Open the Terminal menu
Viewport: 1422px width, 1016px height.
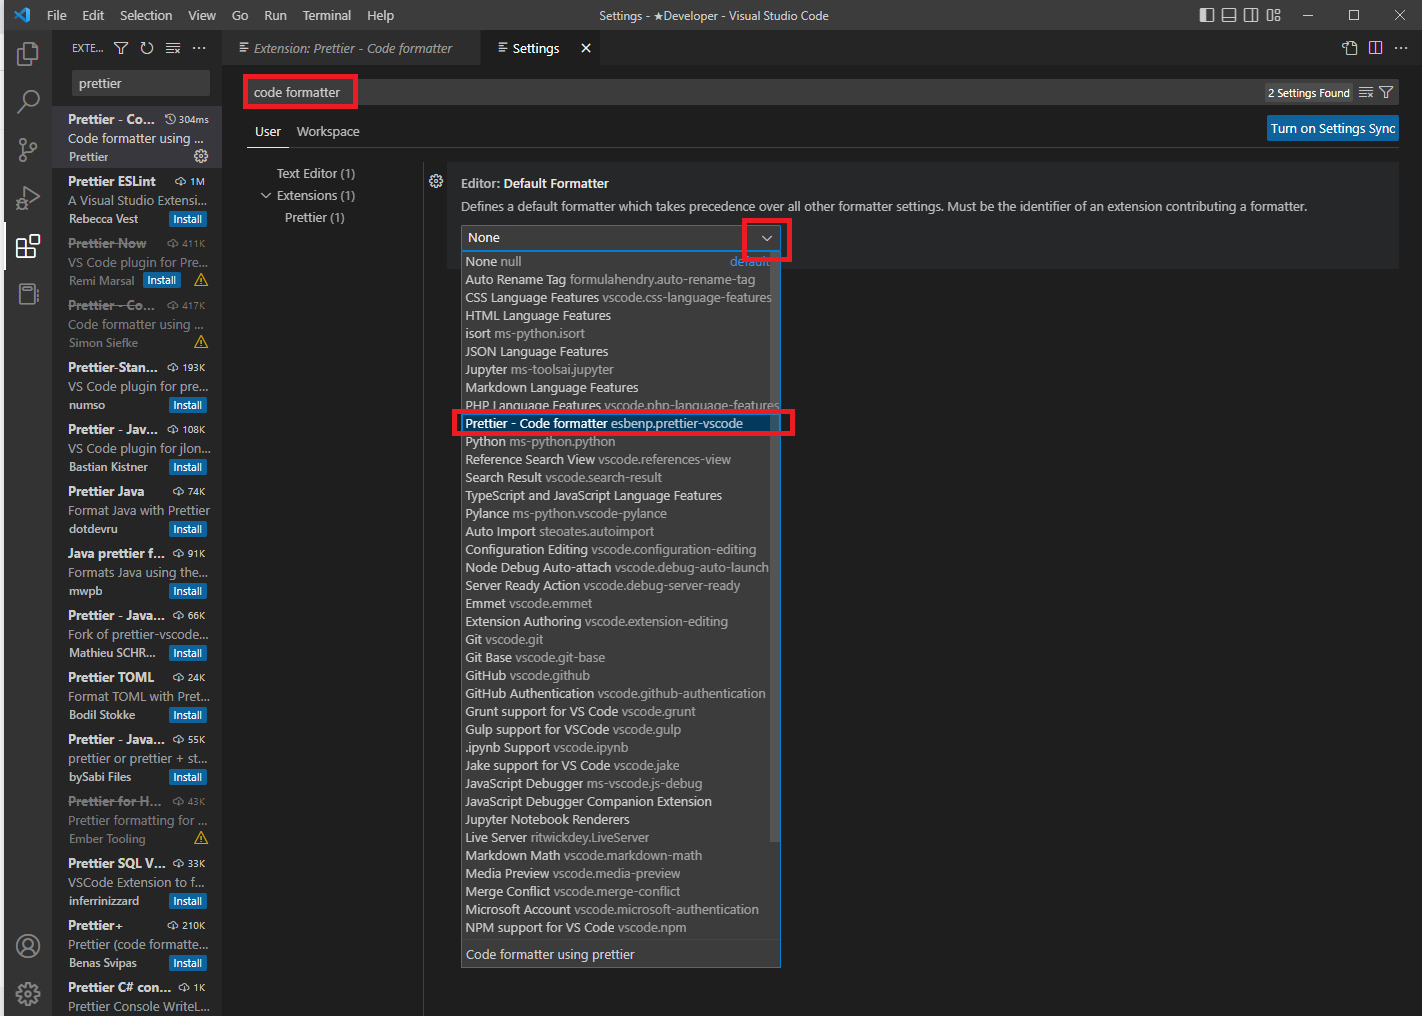tap(327, 15)
